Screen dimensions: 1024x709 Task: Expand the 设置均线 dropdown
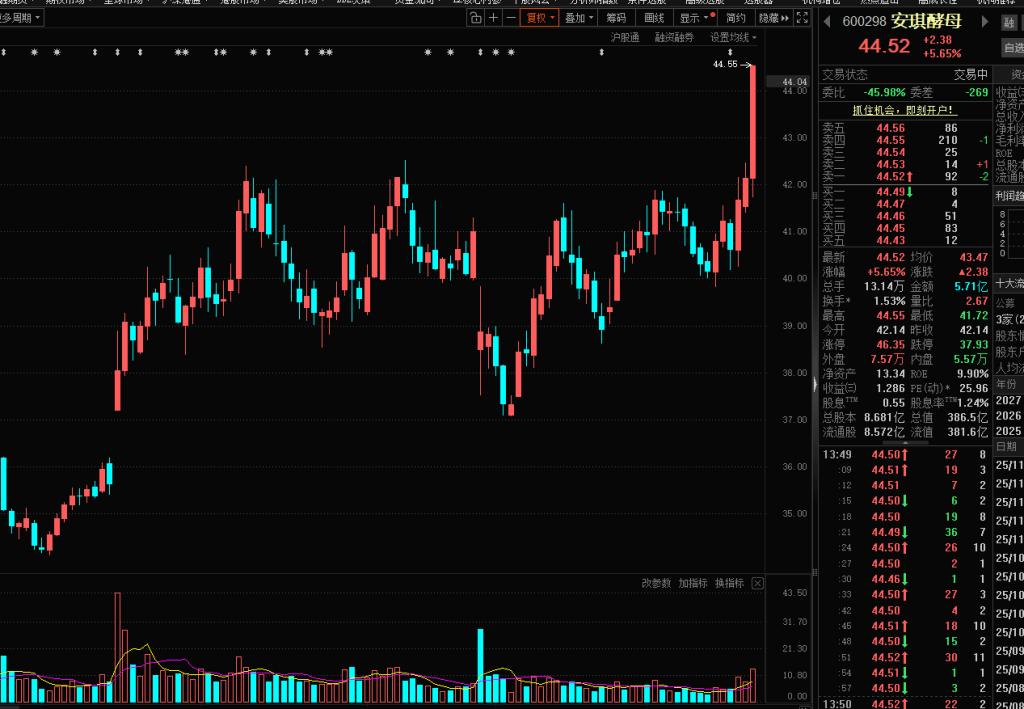tap(733, 37)
